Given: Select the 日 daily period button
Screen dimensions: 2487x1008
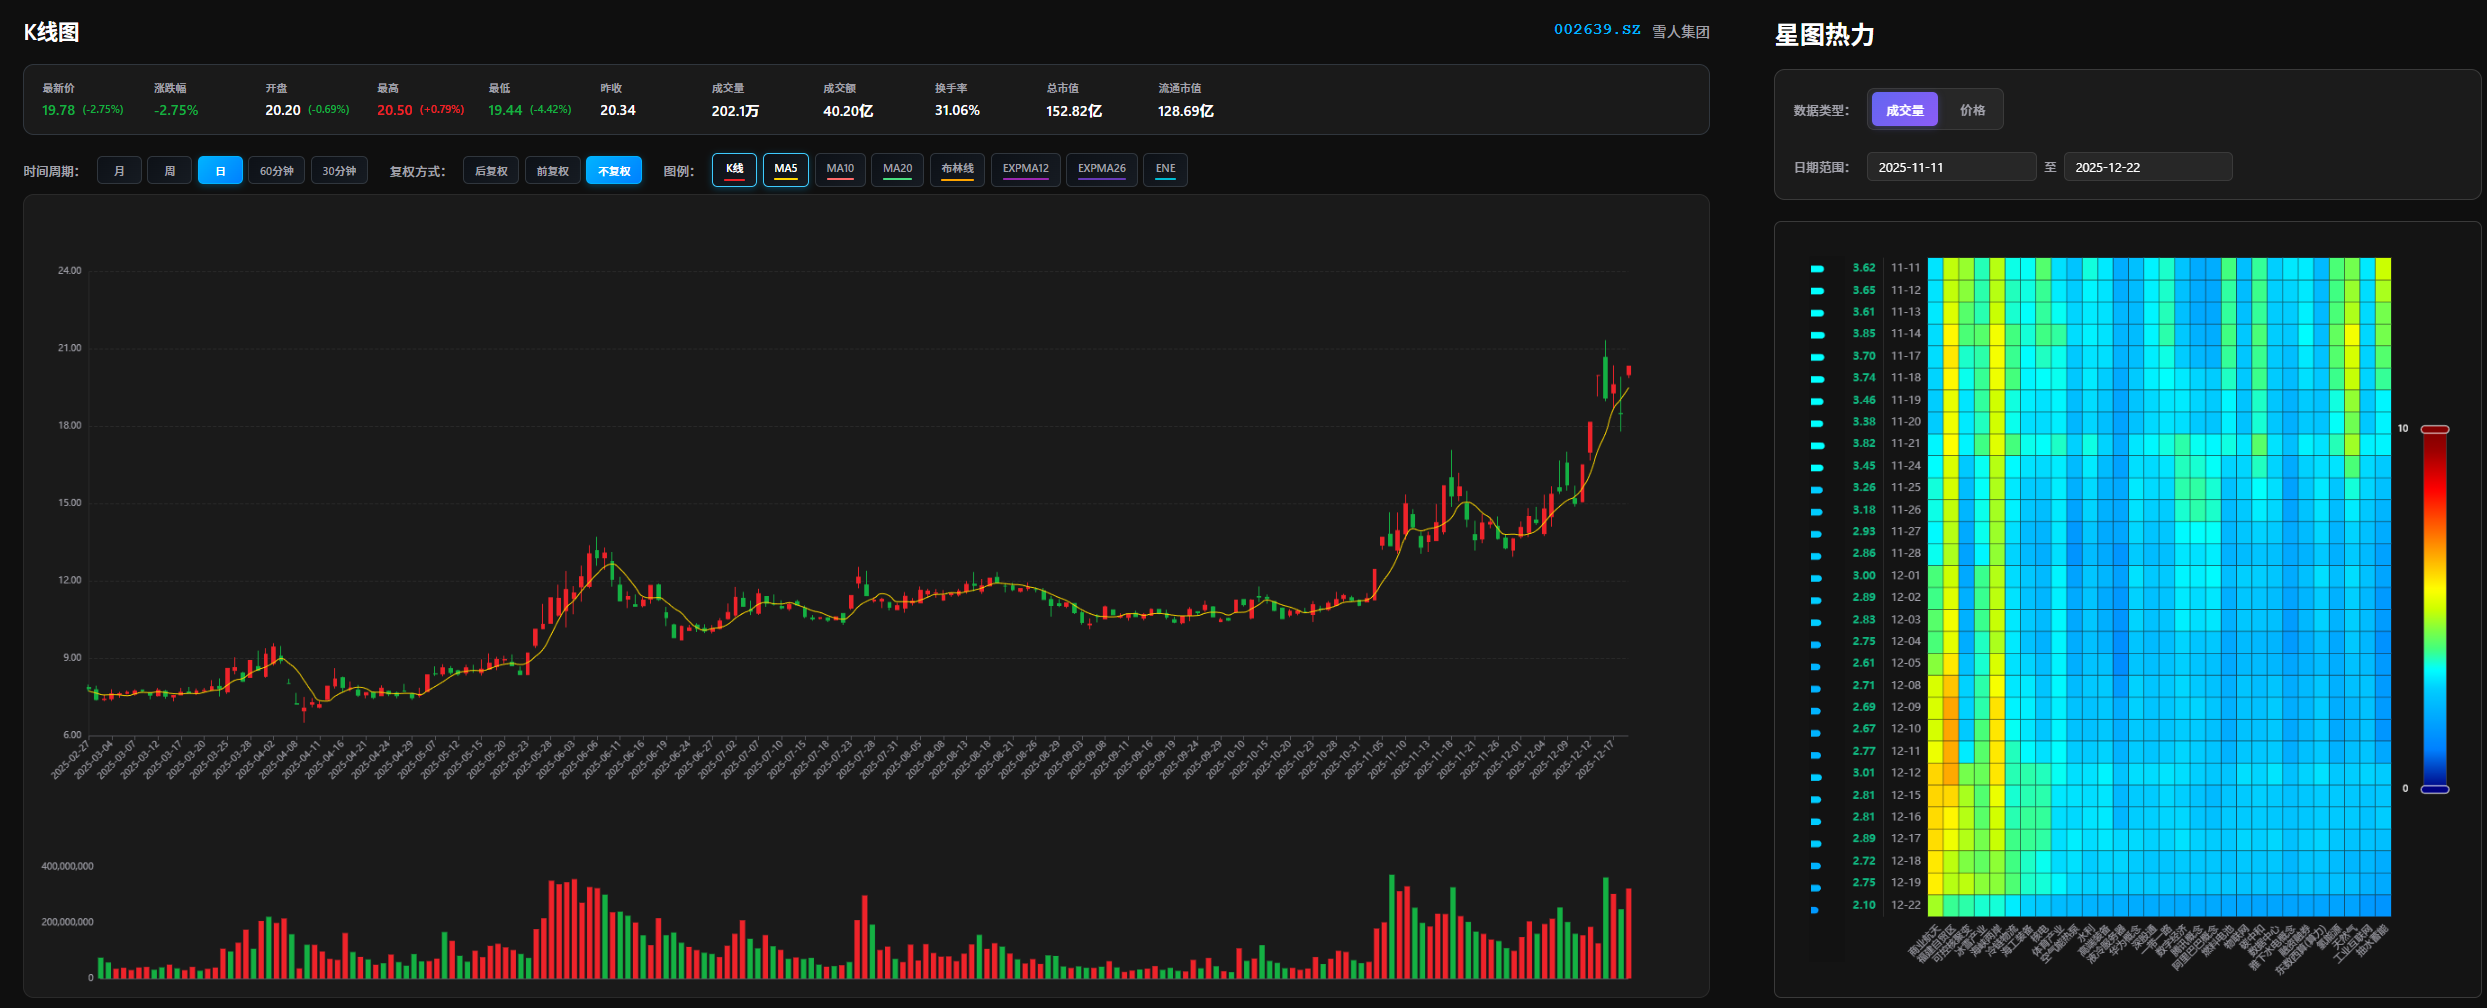Looking at the screenshot, I should pos(220,170).
